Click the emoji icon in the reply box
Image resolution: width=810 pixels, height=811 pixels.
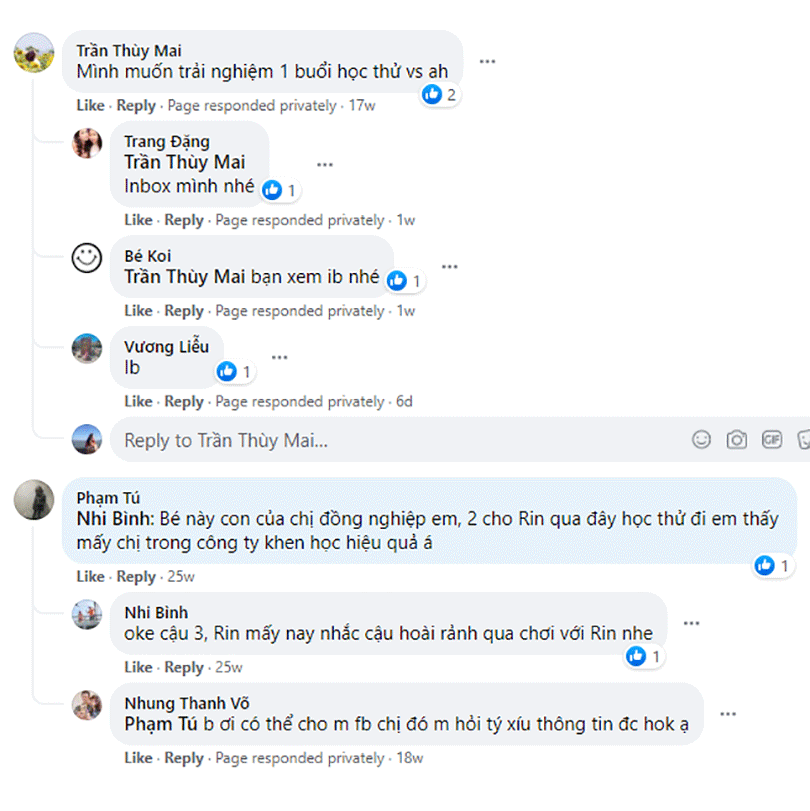click(x=702, y=439)
